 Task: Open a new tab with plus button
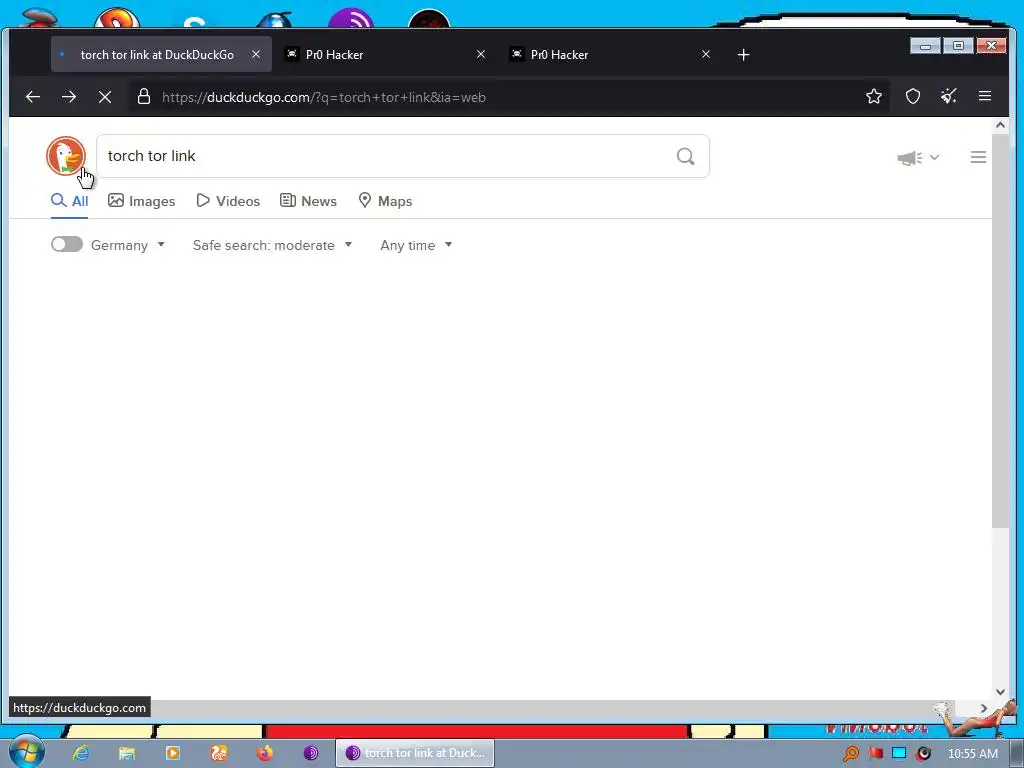743,55
